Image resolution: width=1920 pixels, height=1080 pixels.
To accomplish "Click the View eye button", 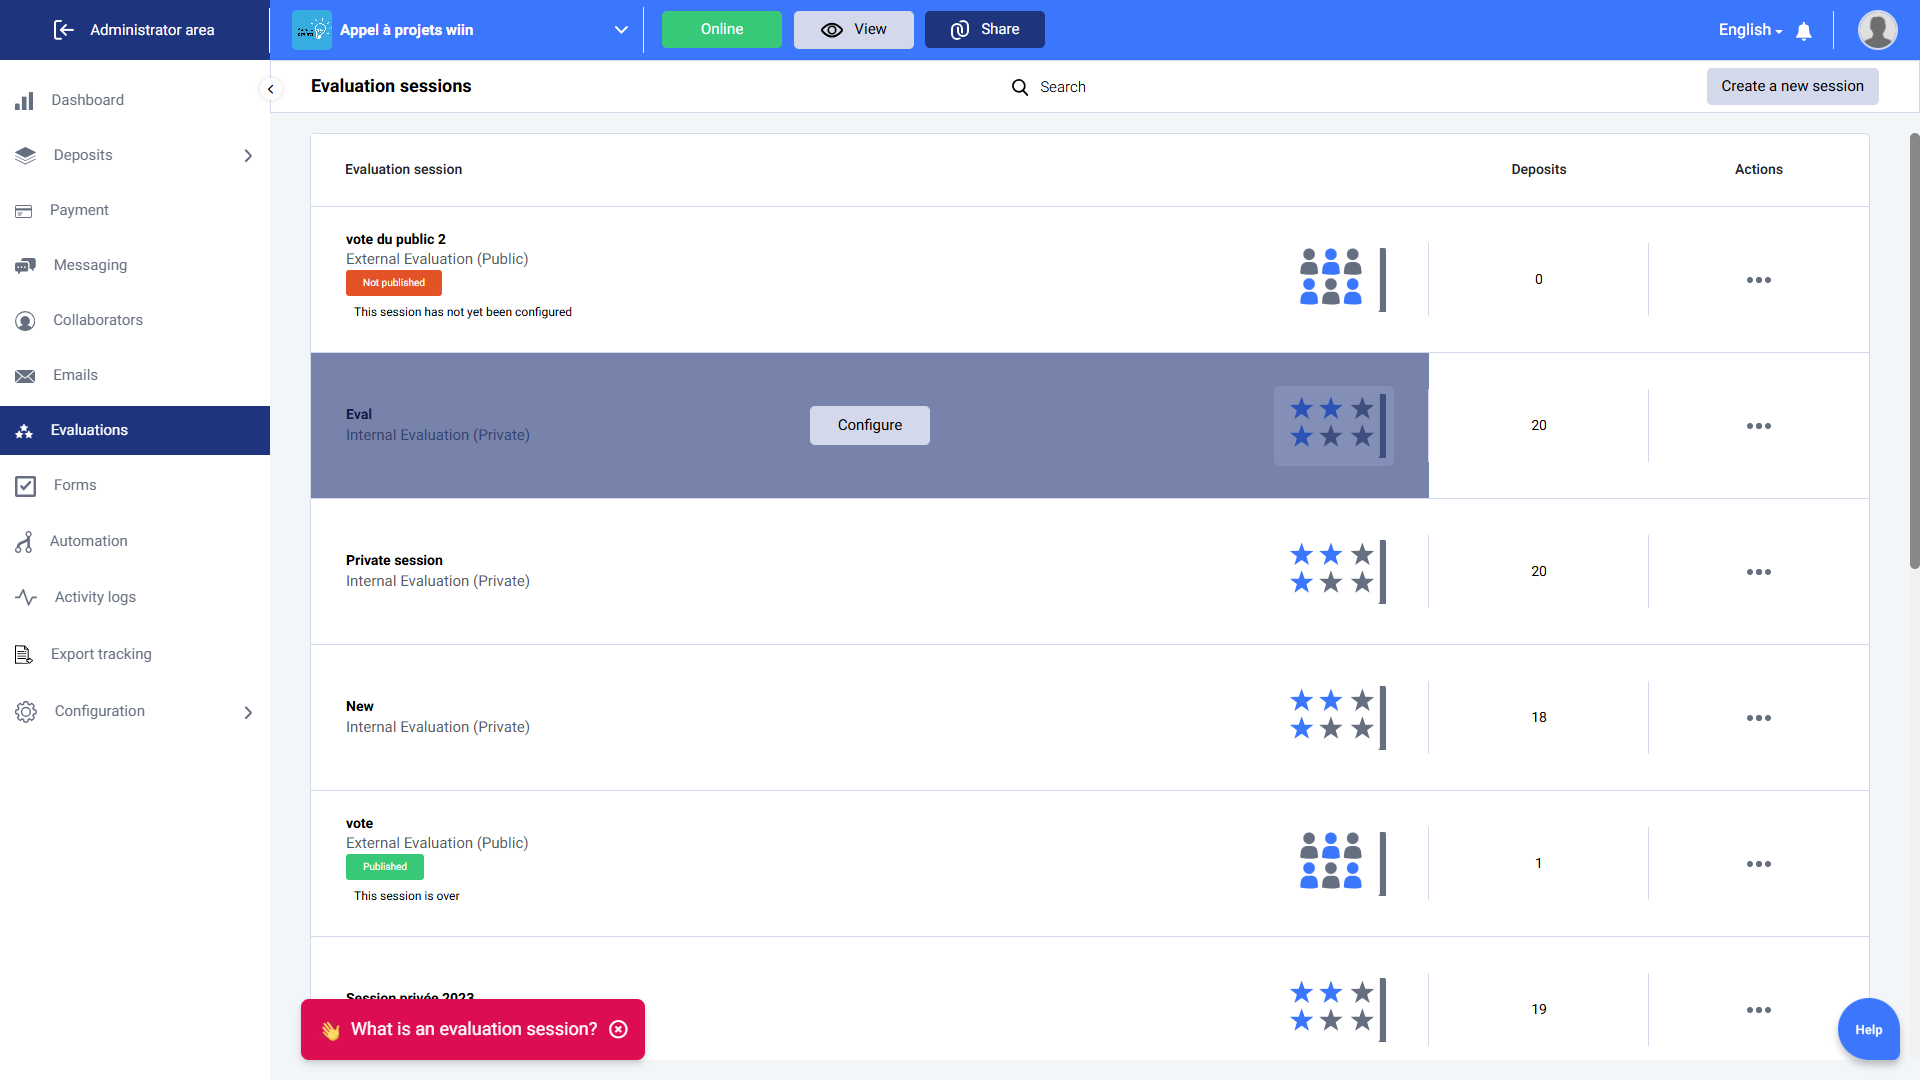I will tap(853, 30).
